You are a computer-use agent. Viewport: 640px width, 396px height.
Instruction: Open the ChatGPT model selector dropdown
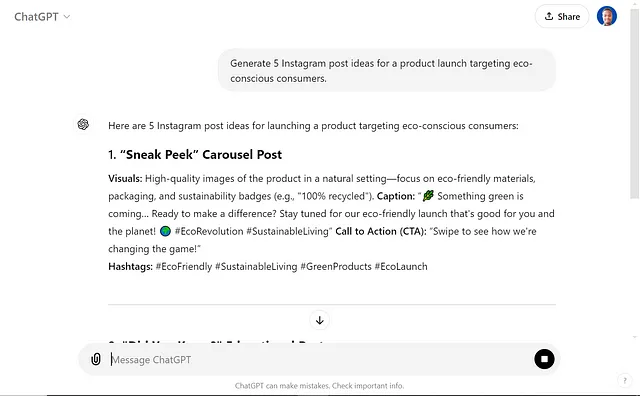tap(42, 17)
